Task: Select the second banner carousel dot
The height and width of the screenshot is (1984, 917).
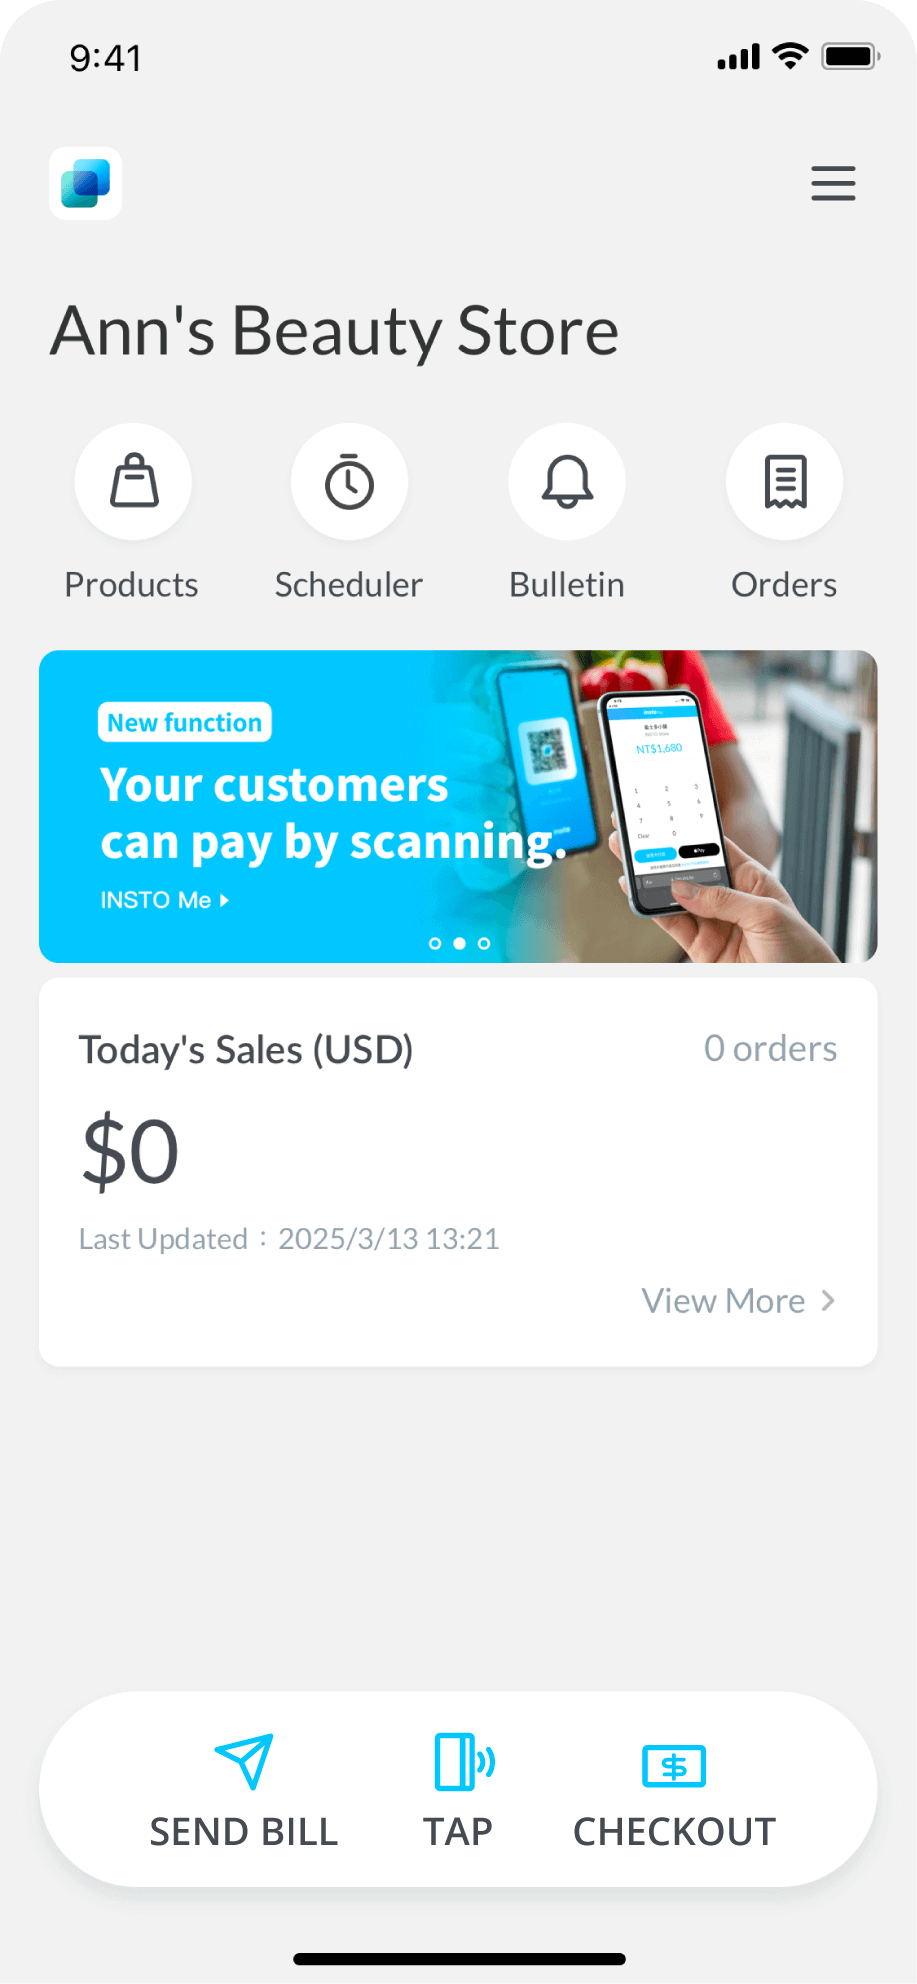Action: pyautogui.click(x=460, y=943)
